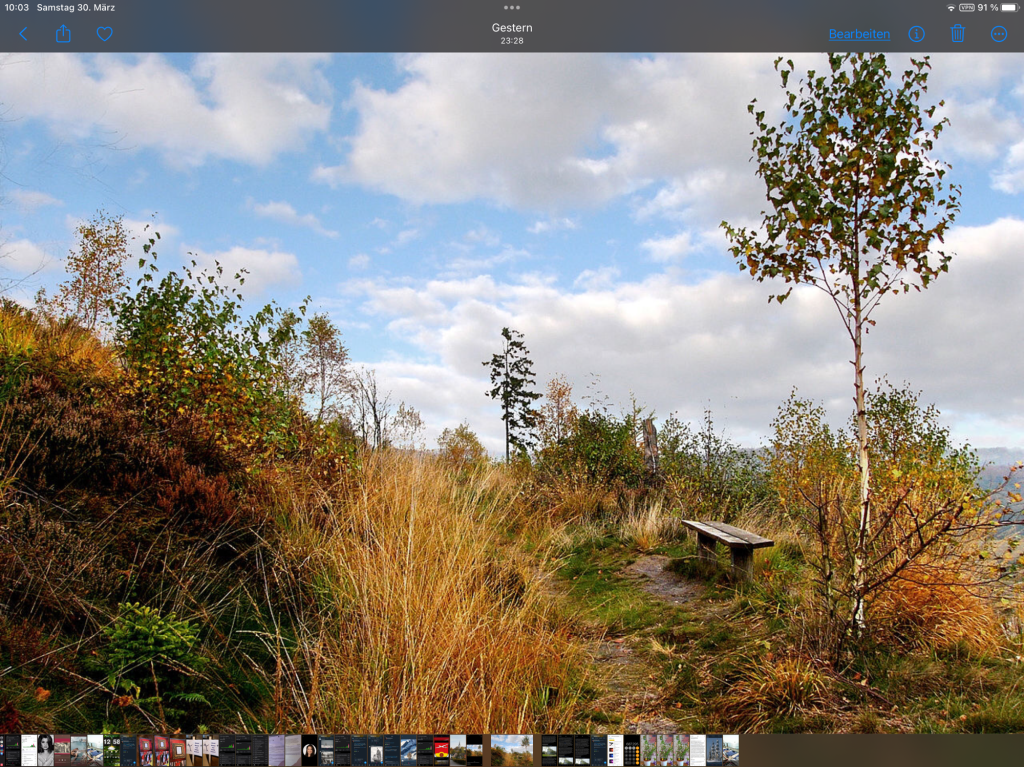Select the black-and-white woman portrait thumbnail

point(45,750)
